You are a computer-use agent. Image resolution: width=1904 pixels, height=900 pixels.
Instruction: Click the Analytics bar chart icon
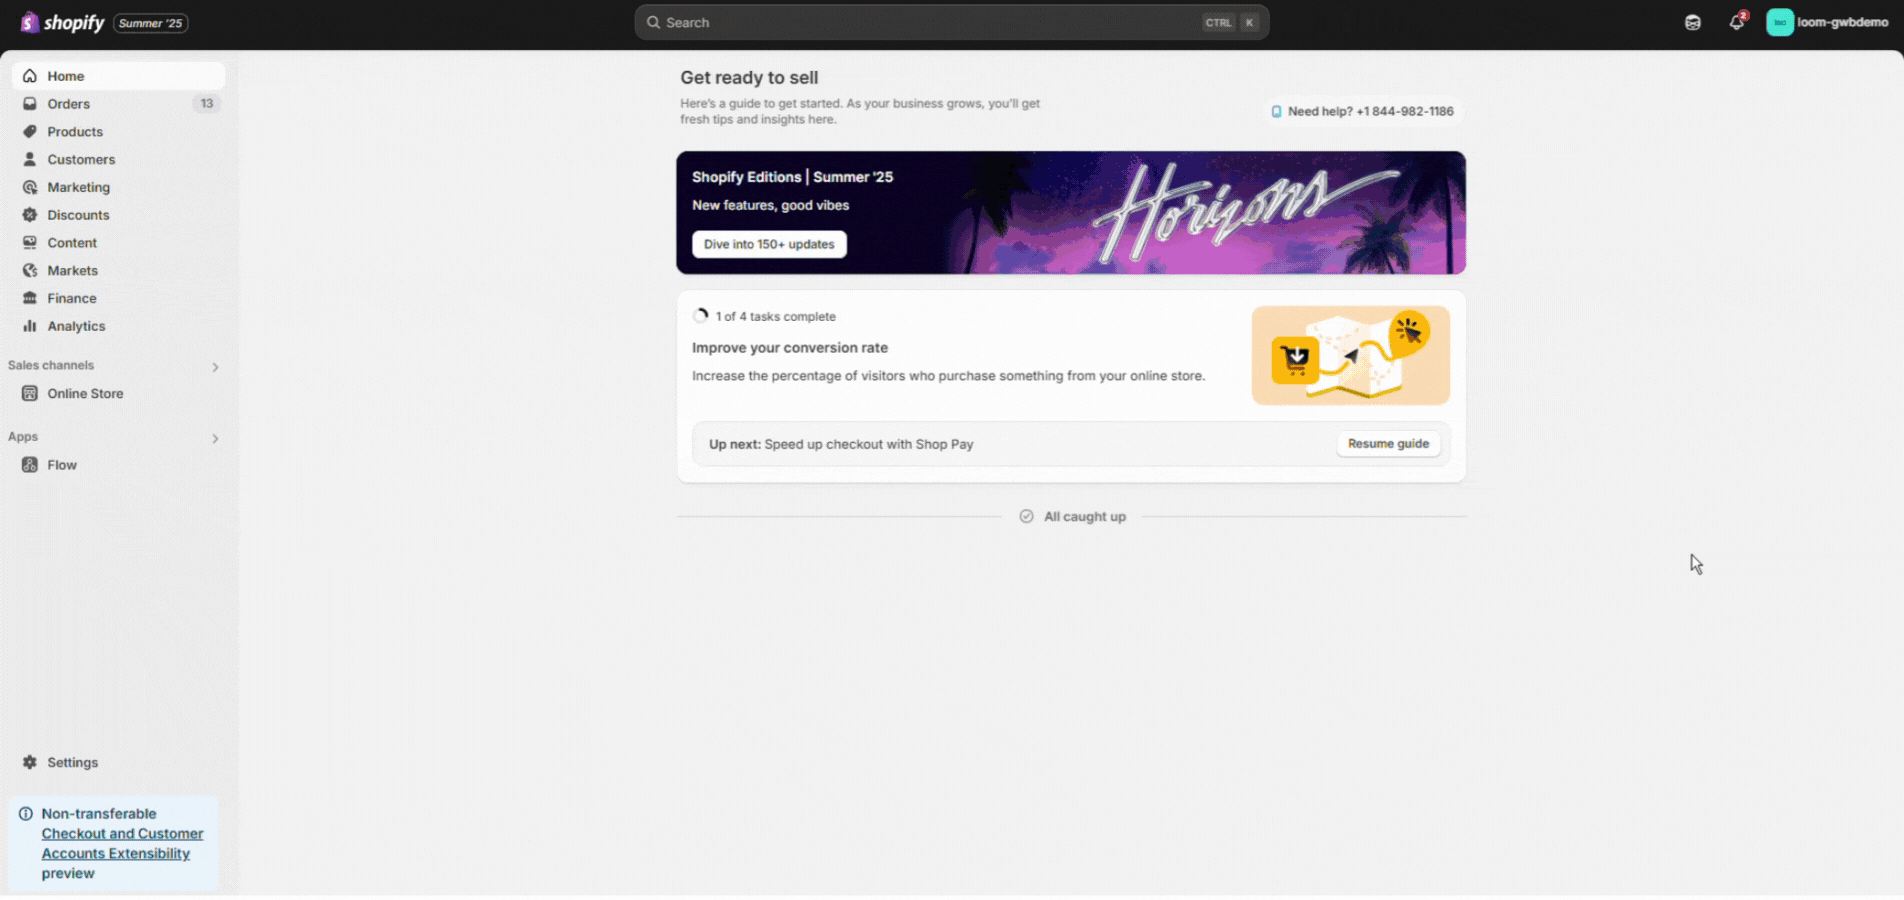pos(30,326)
